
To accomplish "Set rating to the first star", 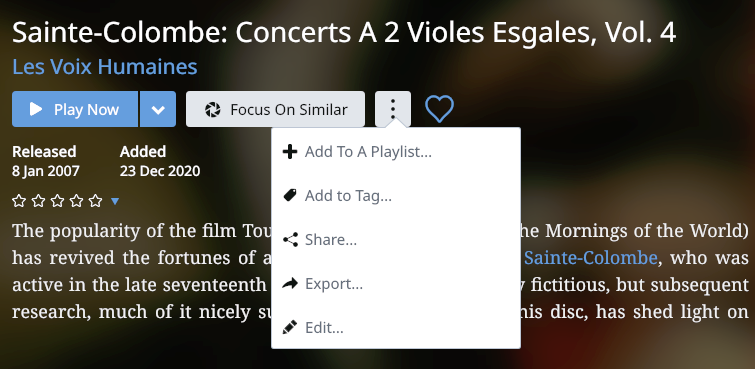I will 19,200.
